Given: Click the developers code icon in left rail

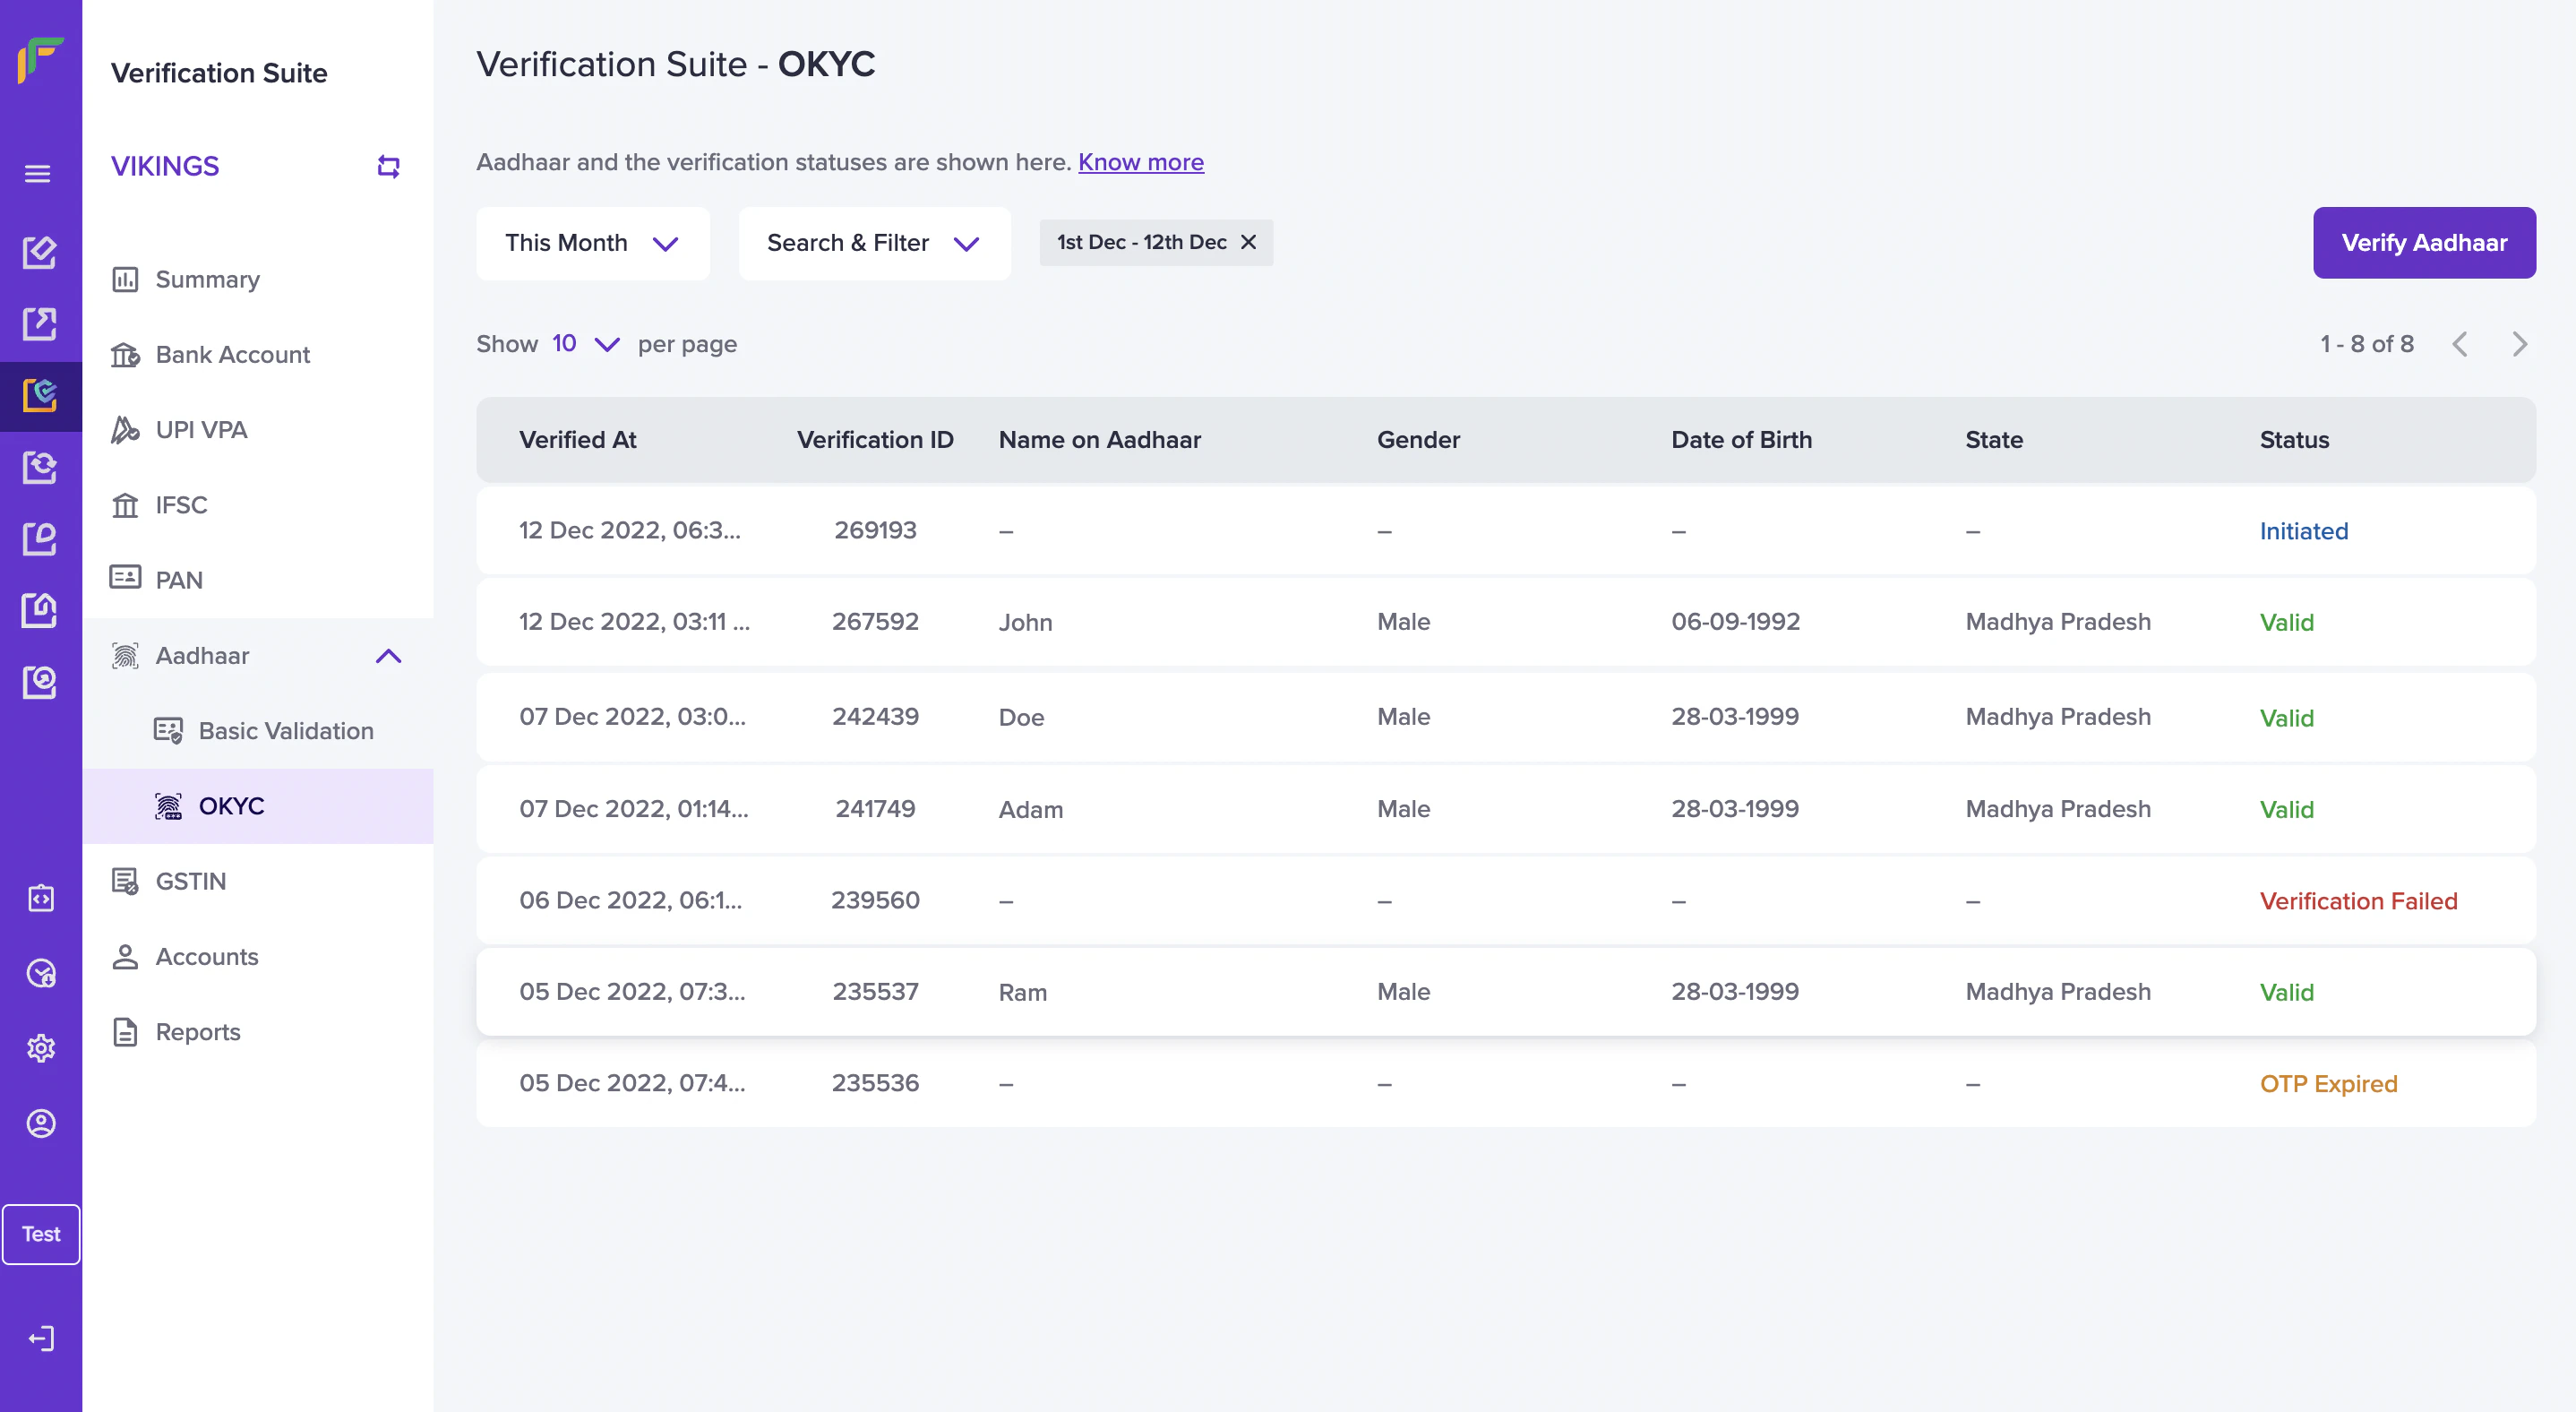Looking at the screenshot, I should tap(40, 898).
